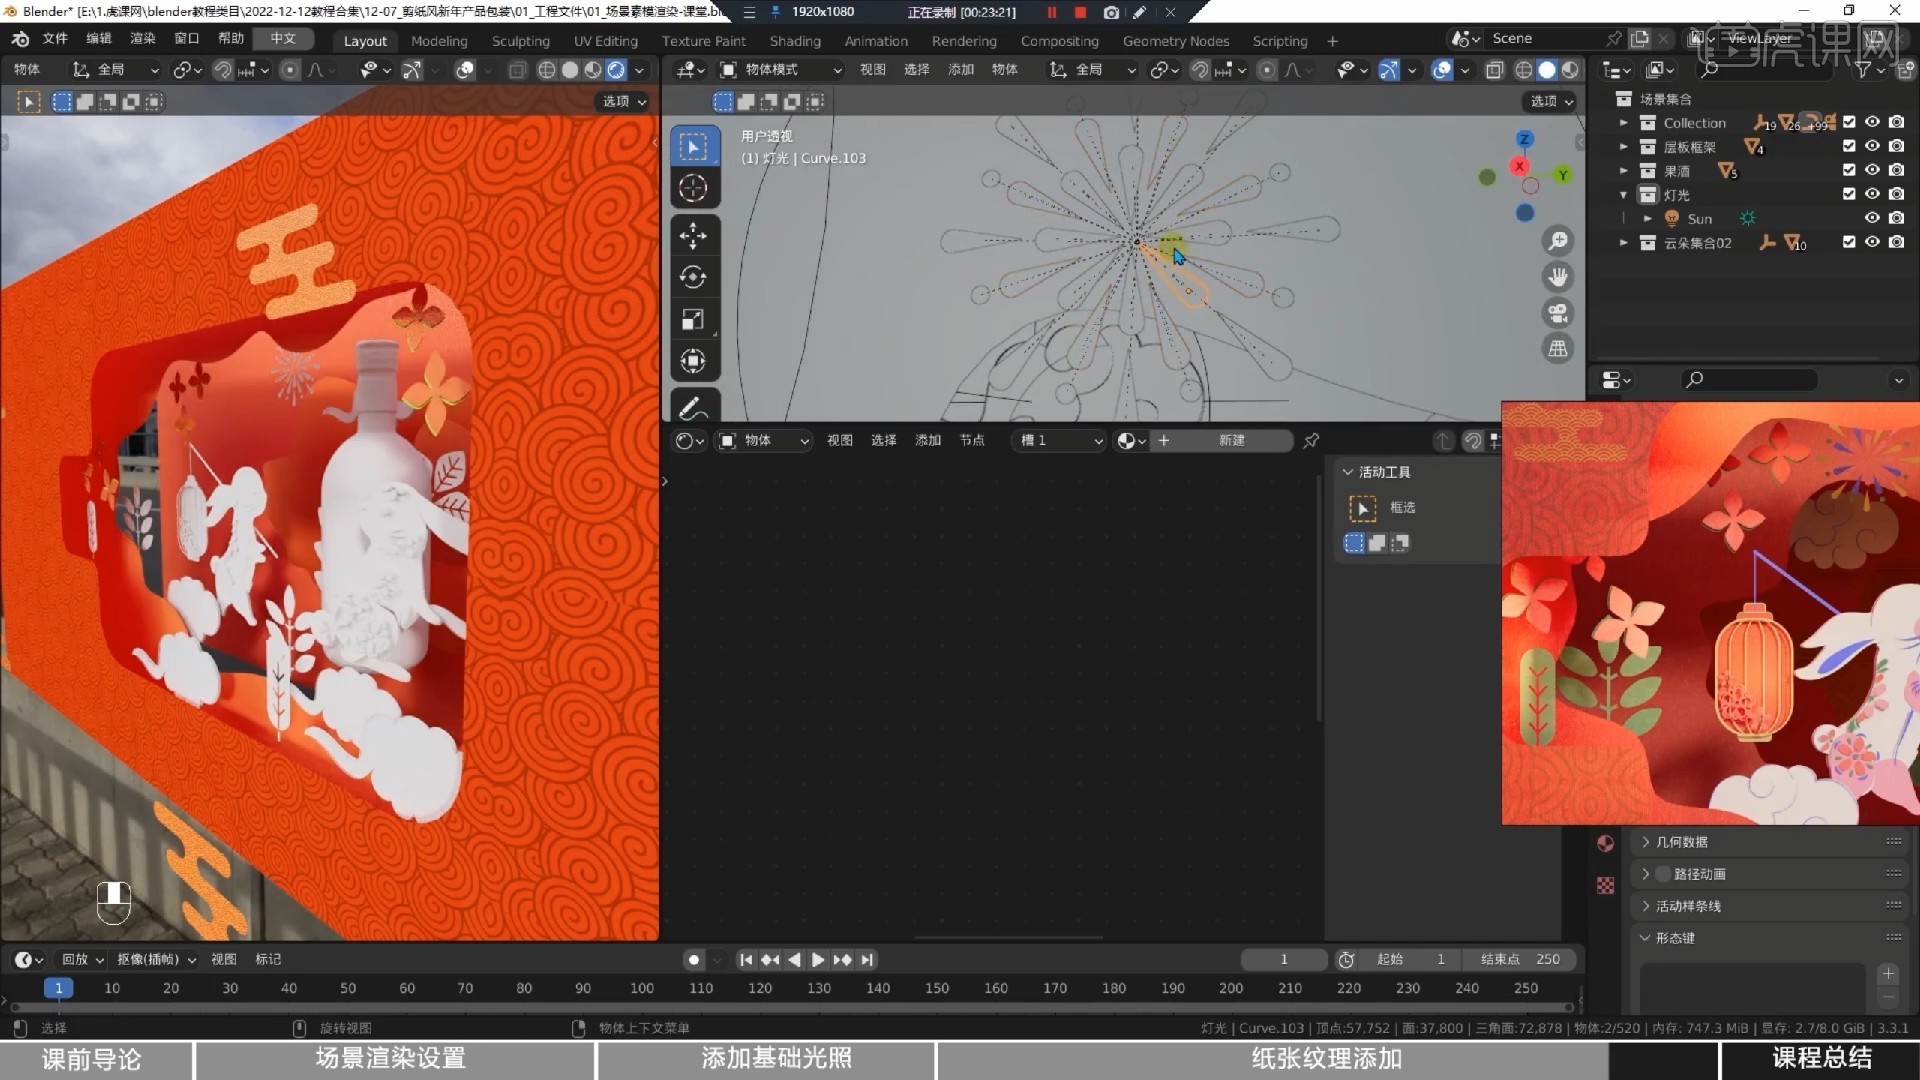The width and height of the screenshot is (1920, 1080).
Task: Click the material properties tab icon
Action: tap(1605, 843)
